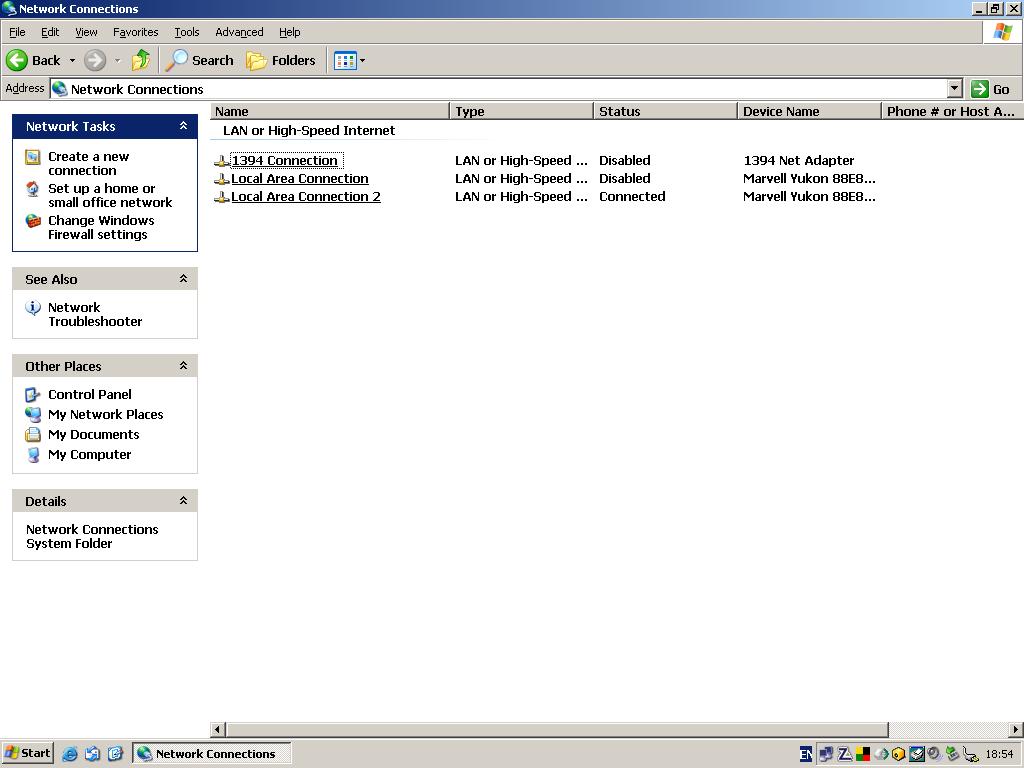Toggle the Folders pane button
Screen dimensions: 1024x768
click(x=281, y=61)
